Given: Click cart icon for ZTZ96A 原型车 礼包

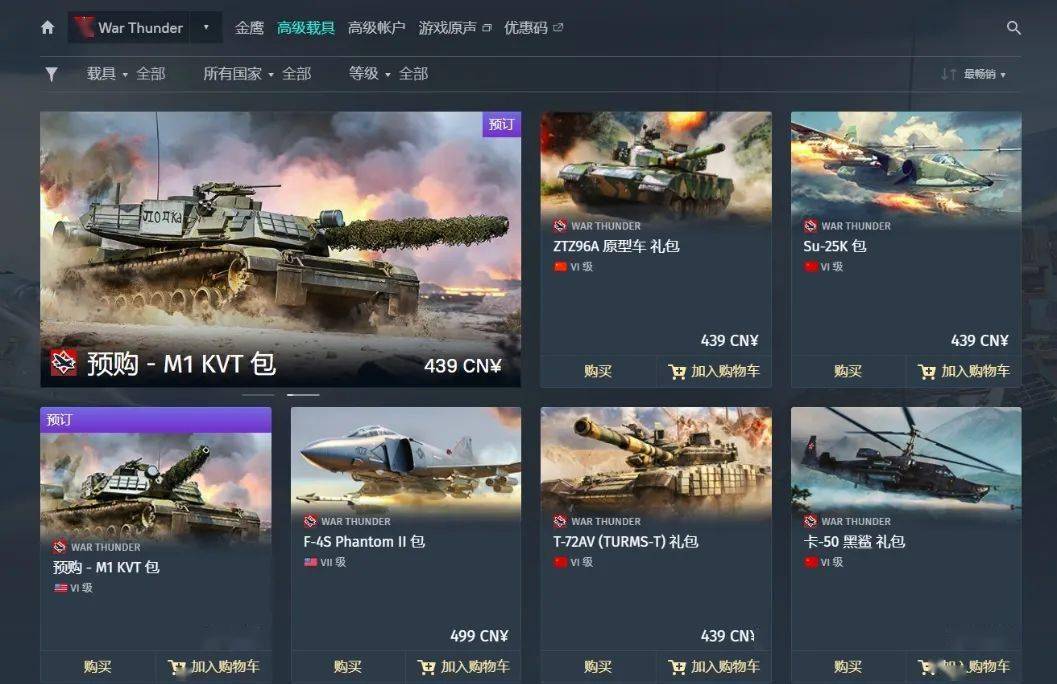Looking at the screenshot, I should tap(677, 371).
